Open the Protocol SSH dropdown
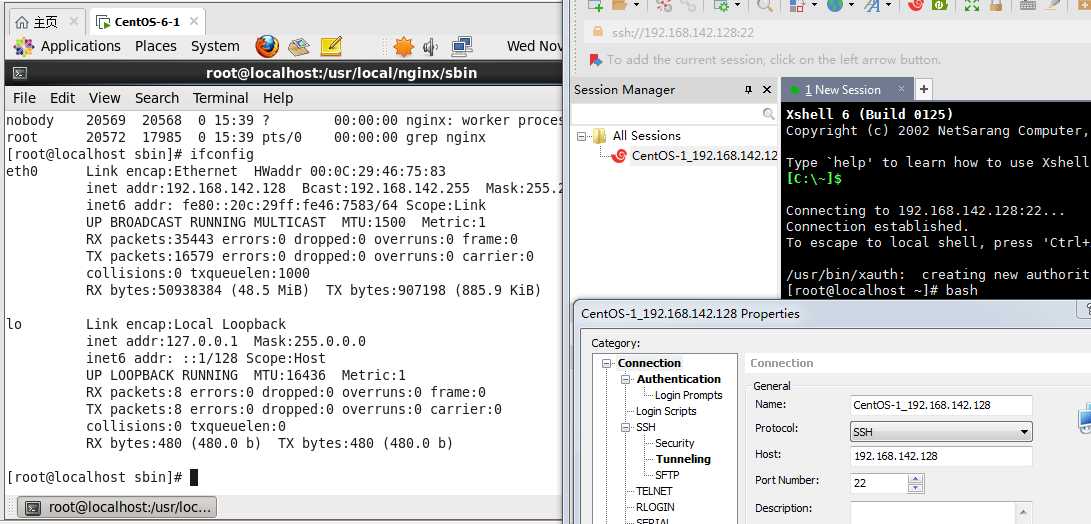This screenshot has width=1091, height=524. pyautogui.click(x=941, y=431)
